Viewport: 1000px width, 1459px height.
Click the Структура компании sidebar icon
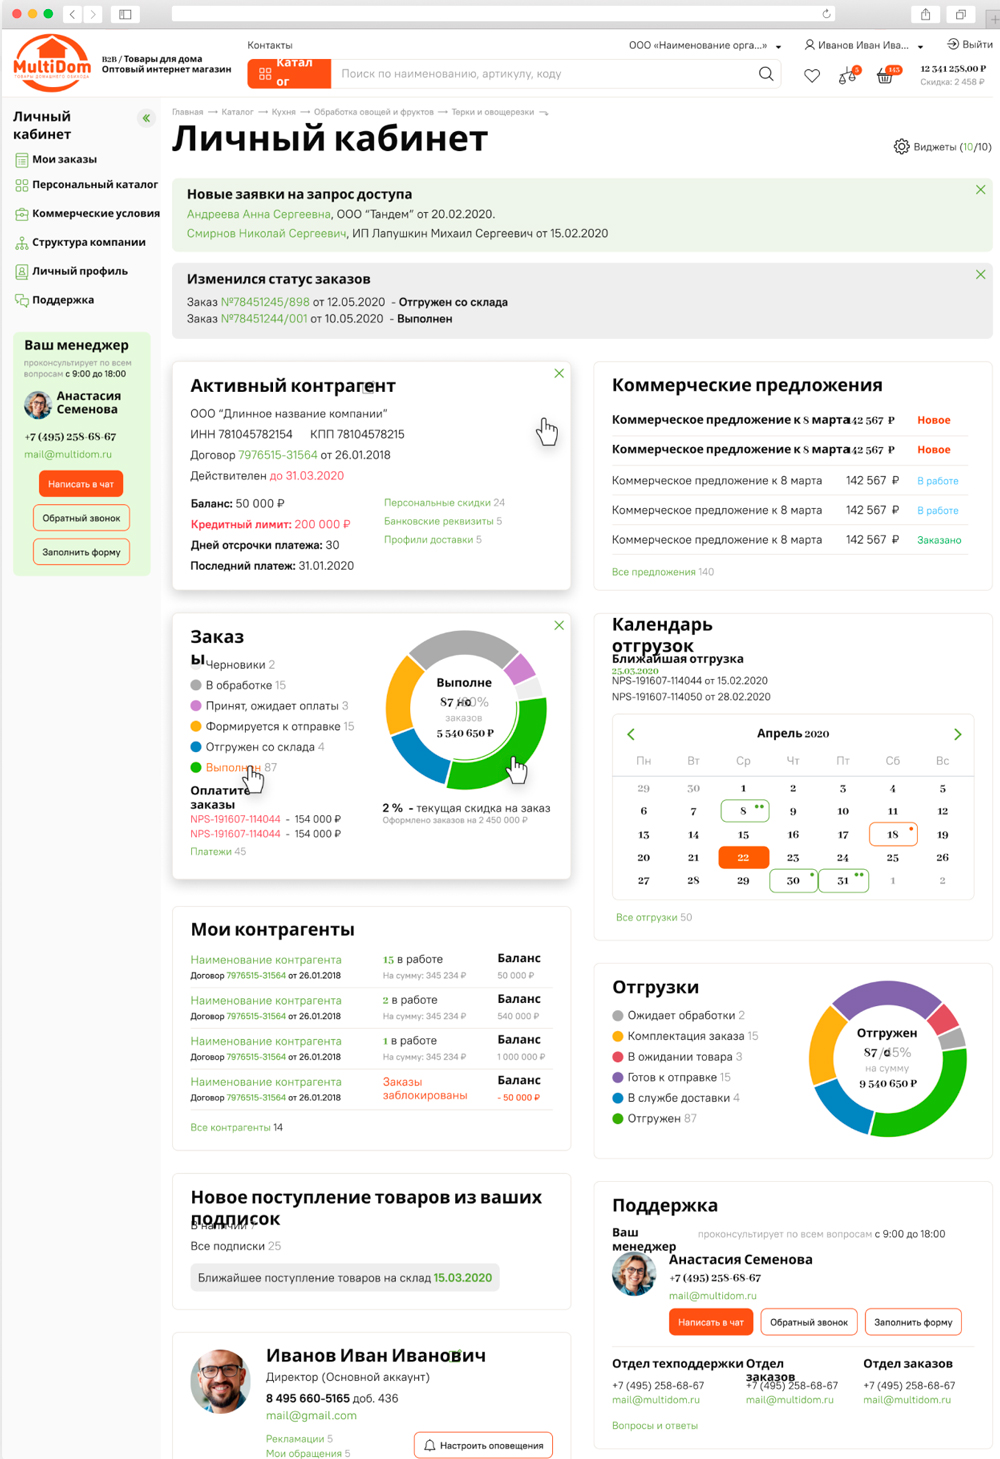pyautogui.click(x=21, y=243)
